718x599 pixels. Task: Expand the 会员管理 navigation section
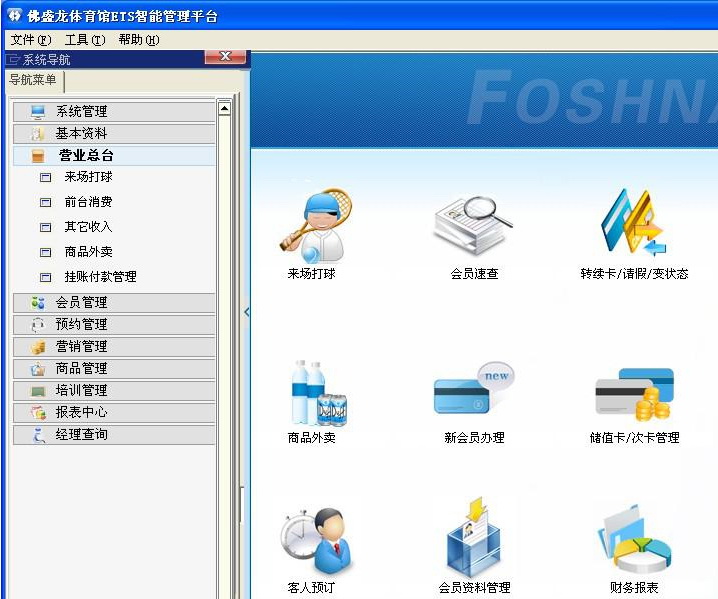(x=114, y=303)
